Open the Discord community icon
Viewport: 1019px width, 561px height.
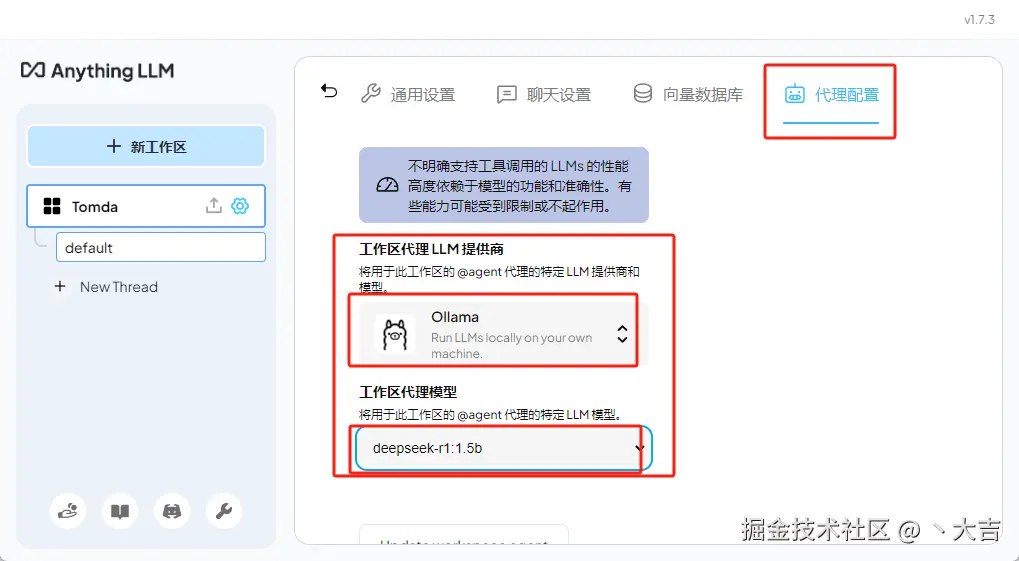tap(172, 512)
